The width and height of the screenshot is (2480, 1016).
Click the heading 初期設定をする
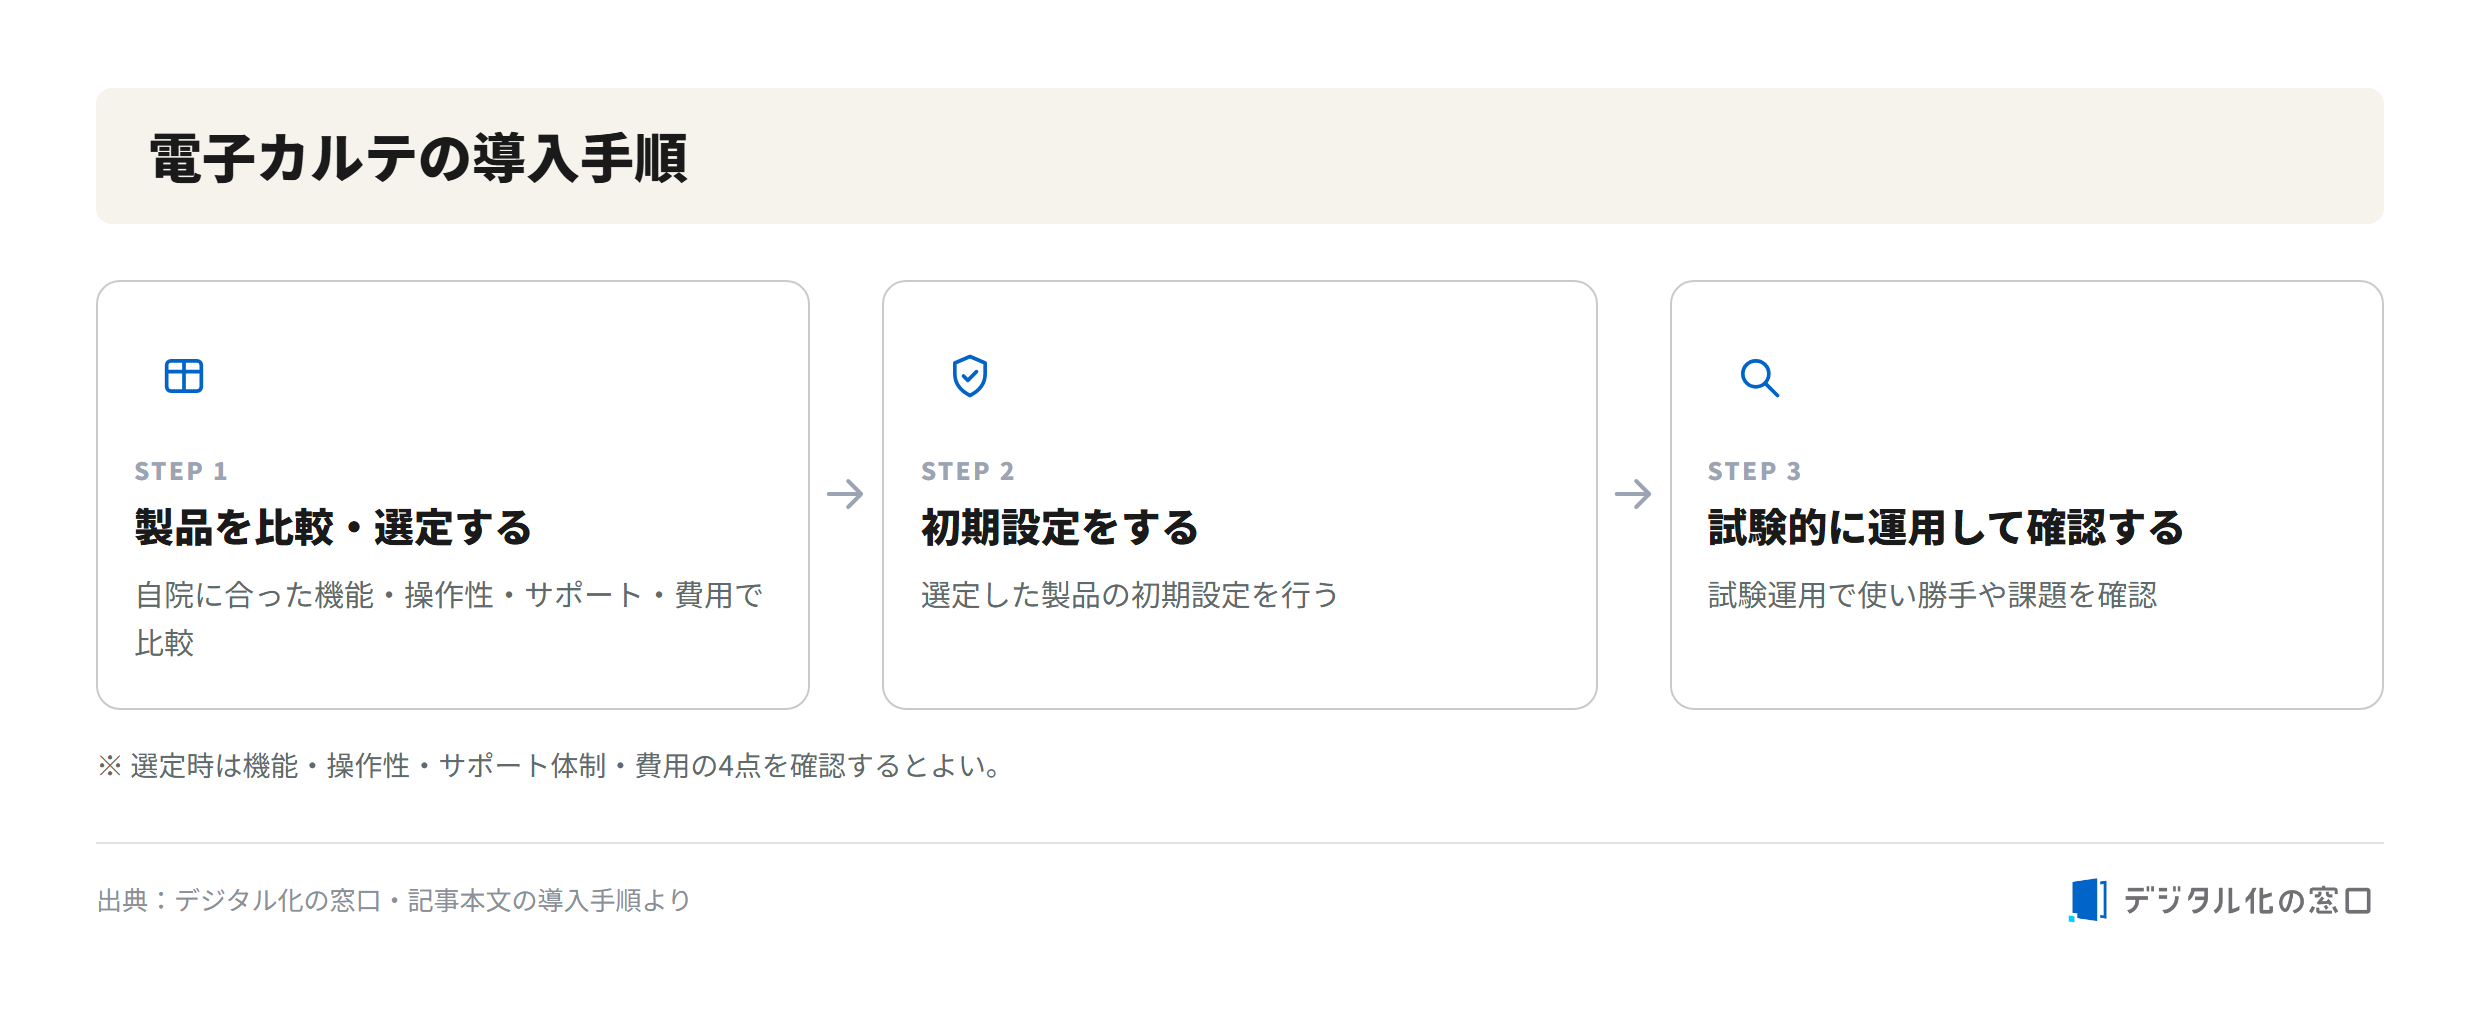click(x=1060, y=528)
